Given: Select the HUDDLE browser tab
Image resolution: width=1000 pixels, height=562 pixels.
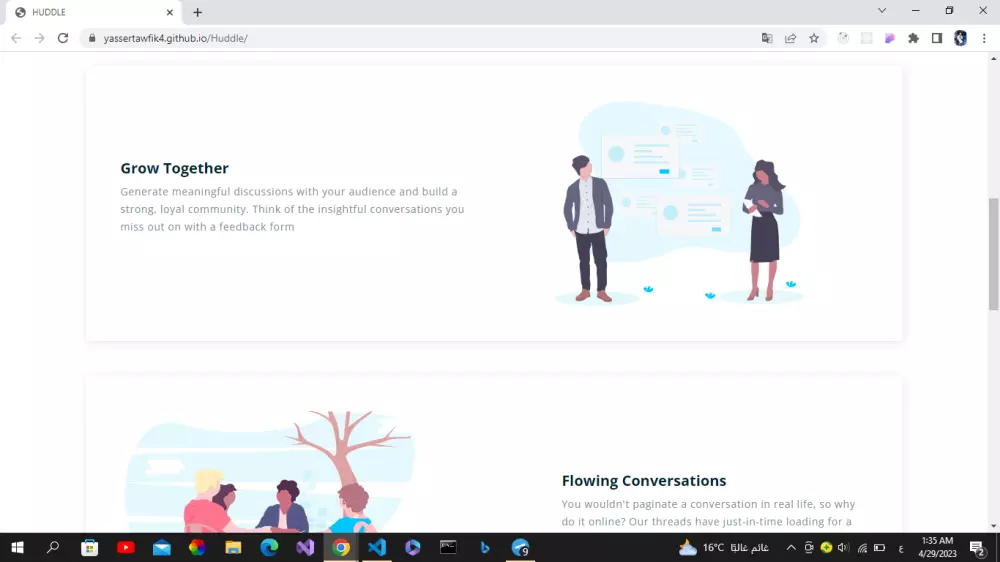Looking at the screenshot, I should point(94,12).
